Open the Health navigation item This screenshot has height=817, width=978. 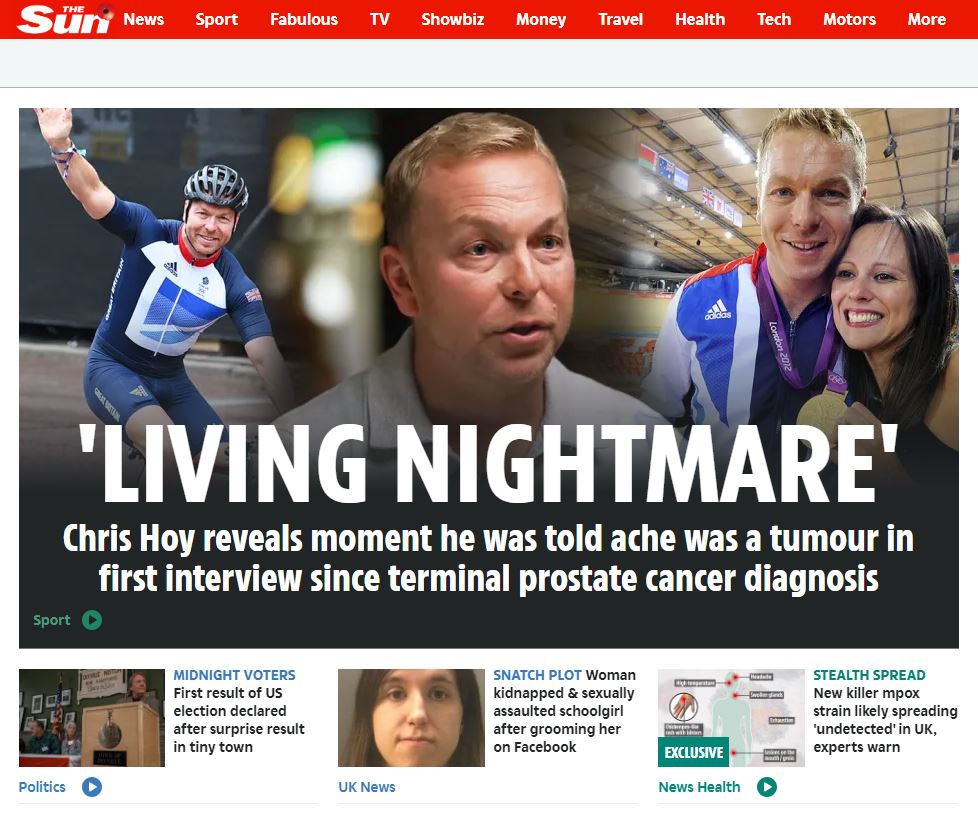click(700, 19)
